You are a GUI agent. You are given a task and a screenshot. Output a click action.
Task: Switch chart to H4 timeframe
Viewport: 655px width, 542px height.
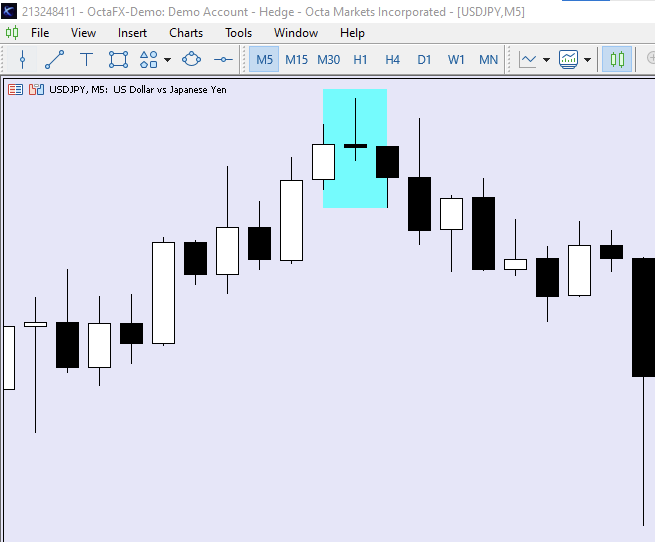392,60
